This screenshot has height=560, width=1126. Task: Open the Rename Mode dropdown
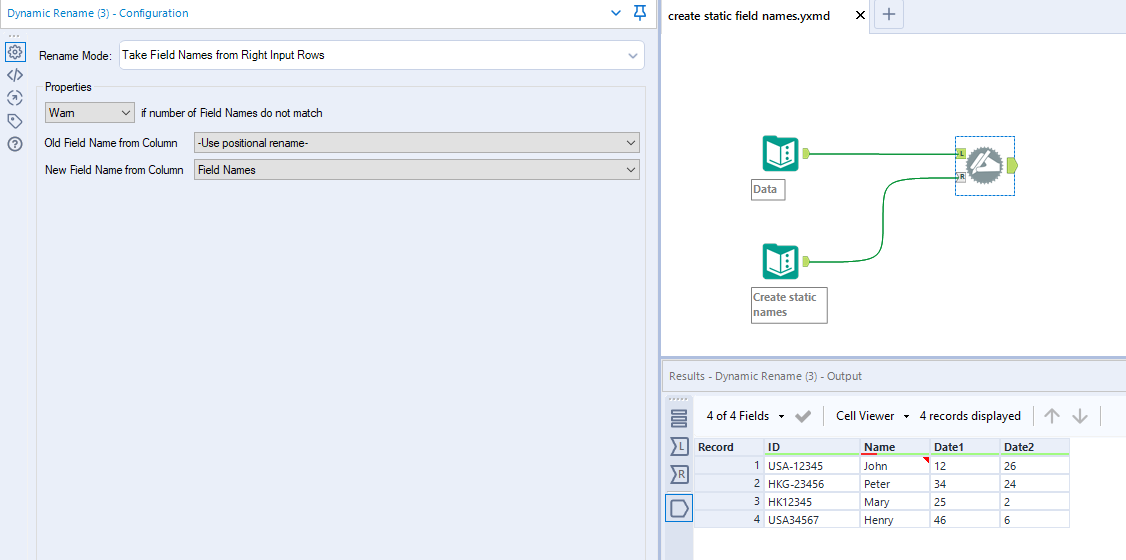point(382,56)
